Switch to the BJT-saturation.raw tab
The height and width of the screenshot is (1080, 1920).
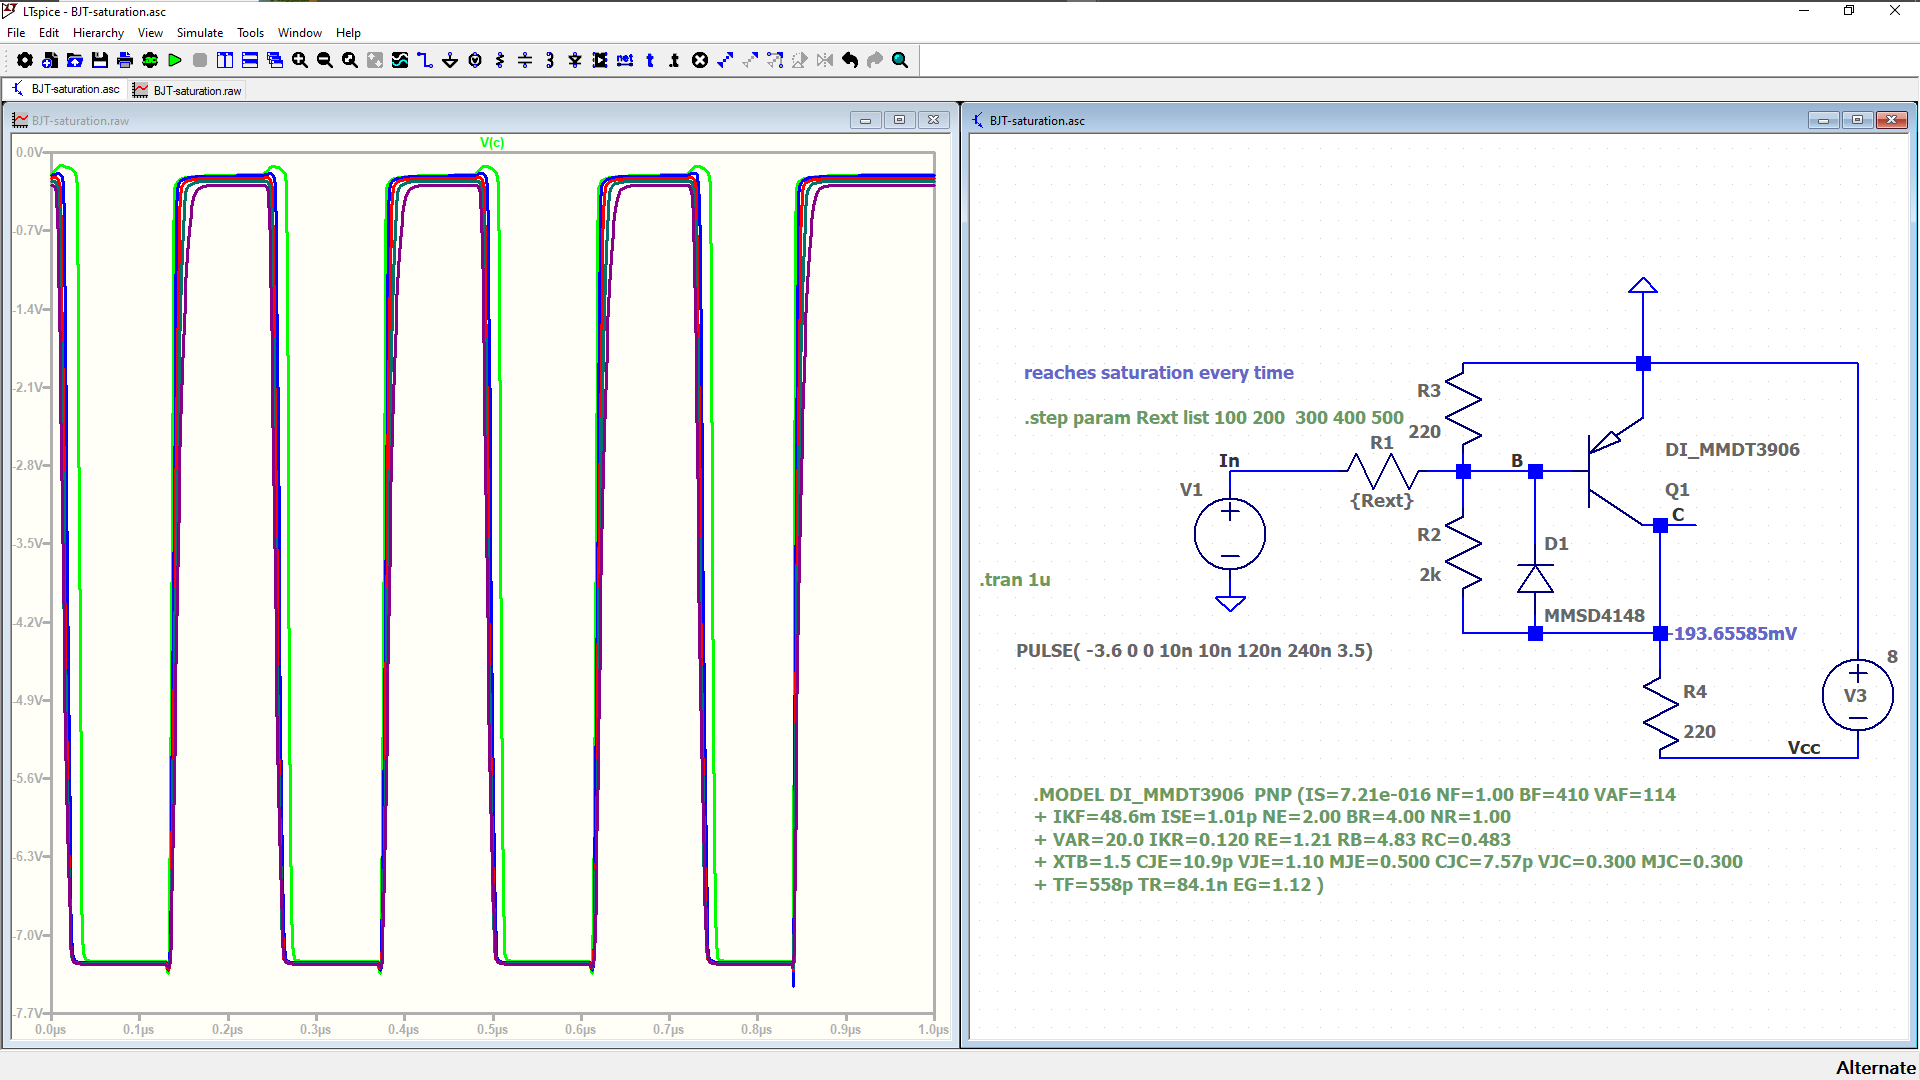coord(187,90)
